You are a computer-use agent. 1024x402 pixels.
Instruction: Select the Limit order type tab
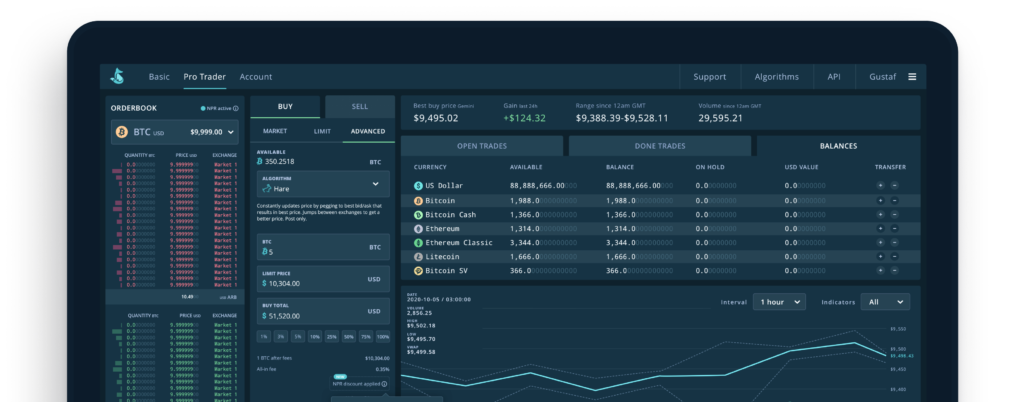(322, 131)
